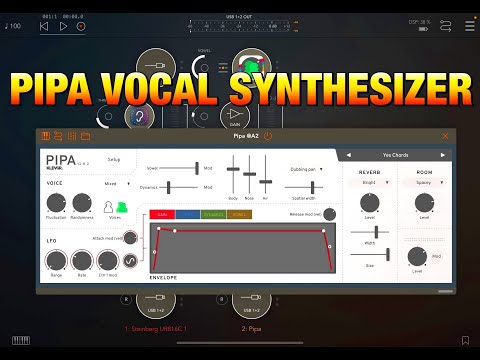Toggle the Mod button beside lower Level knob
480x360 pixels.
[x=437, y=256]
